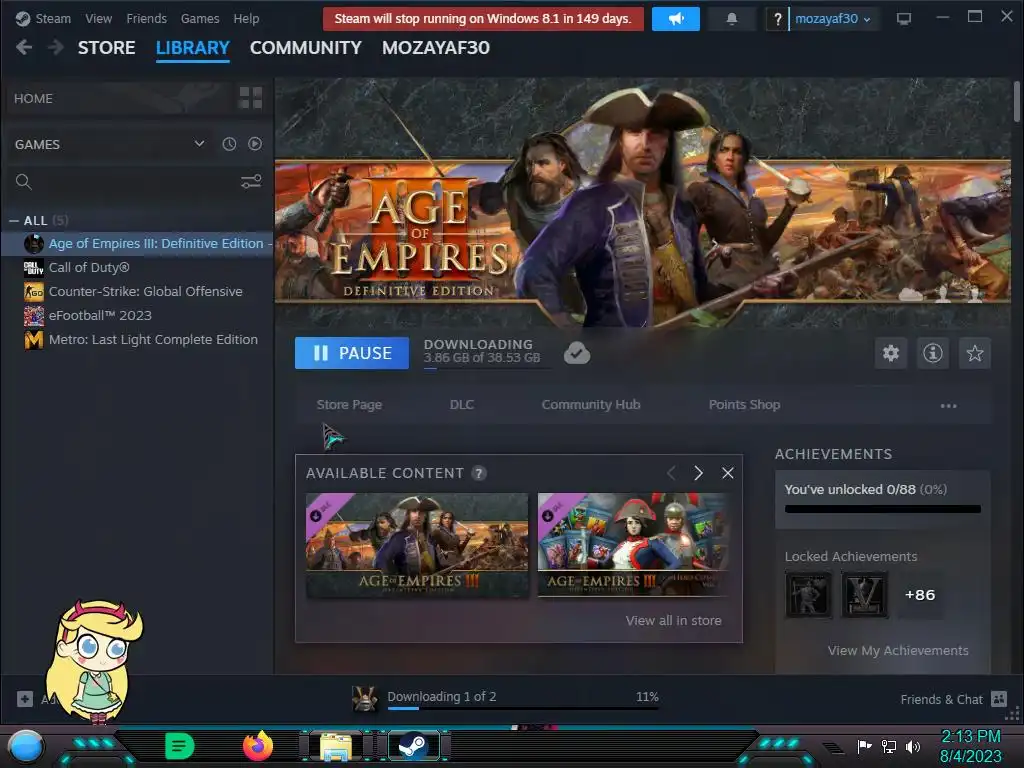1024x768 pixels.
Task: Click the footer download progress bar
Action: pyautogui.click(x=523, y=708)
